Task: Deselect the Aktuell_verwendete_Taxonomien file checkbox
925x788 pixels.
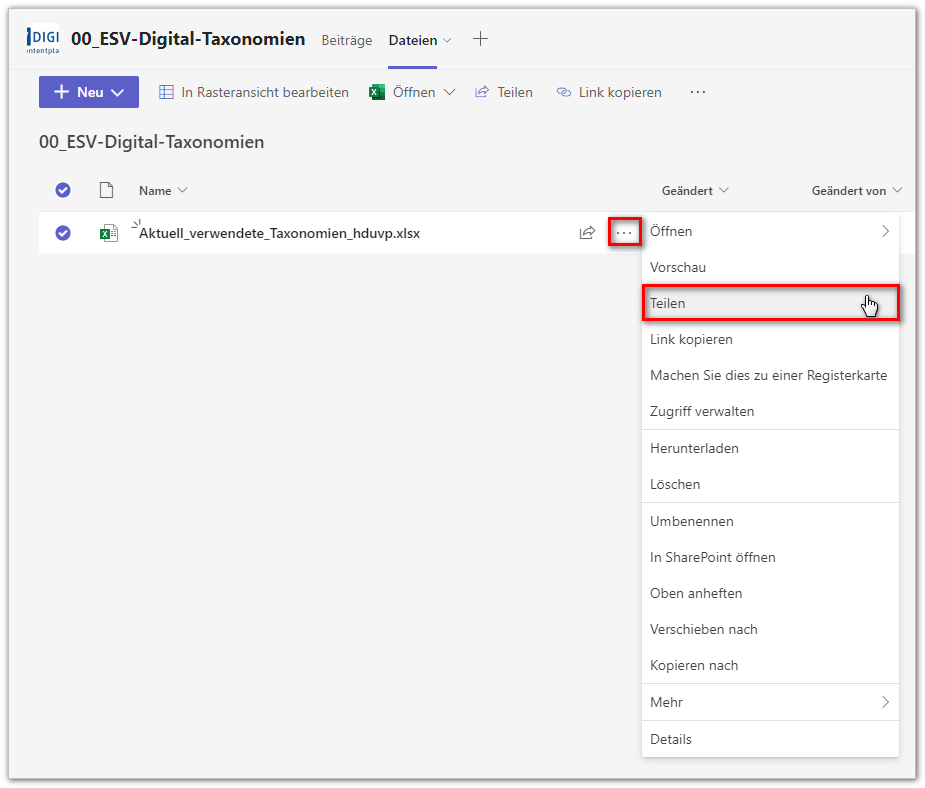Action: (x=63, y=233)
